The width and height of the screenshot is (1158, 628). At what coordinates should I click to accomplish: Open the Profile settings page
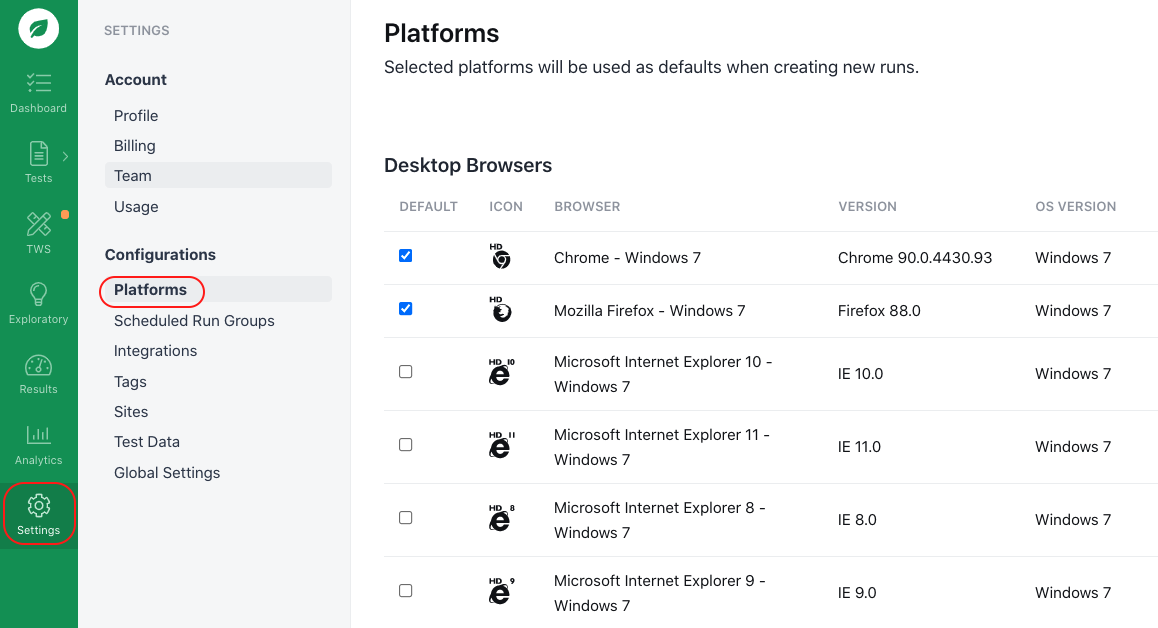click(x=136, y=116)
